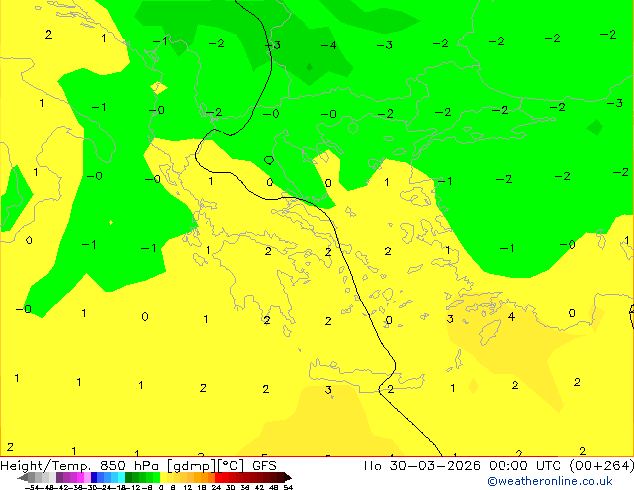Click the Height/Temp. 850 hPa title text
The image size is (634, 490).
pos(79,466)
